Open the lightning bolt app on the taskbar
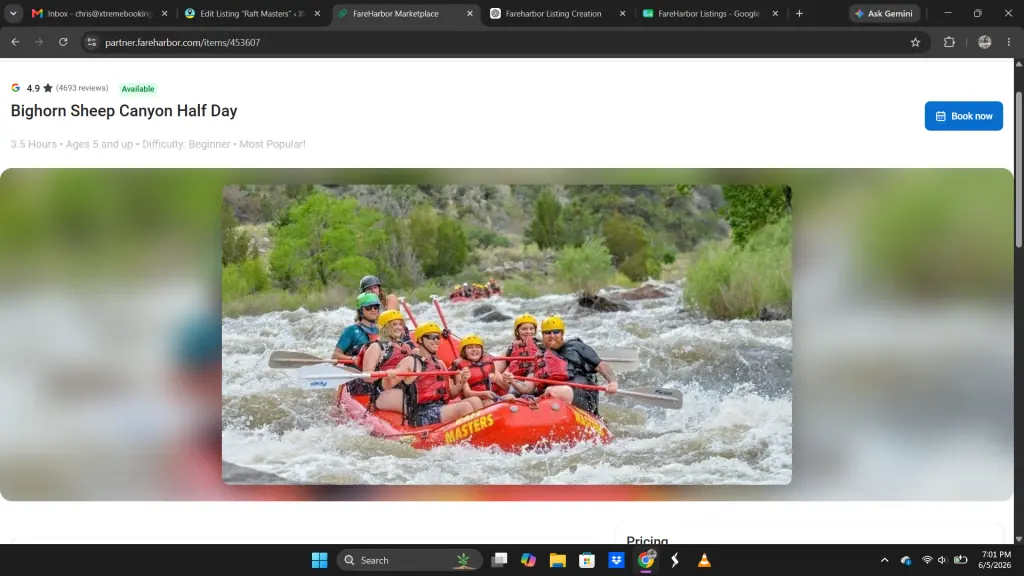Screen dimensions: 1024x576 675,560
